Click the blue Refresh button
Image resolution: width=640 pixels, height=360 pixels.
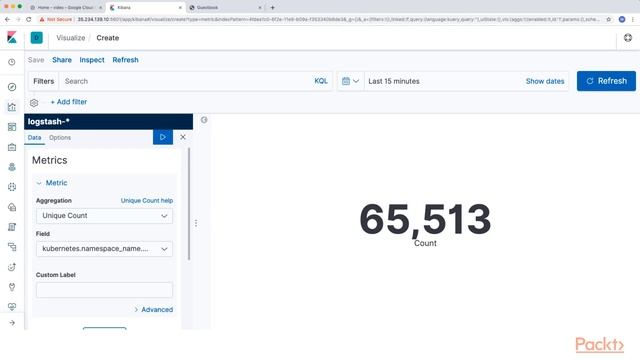(606, 81)
